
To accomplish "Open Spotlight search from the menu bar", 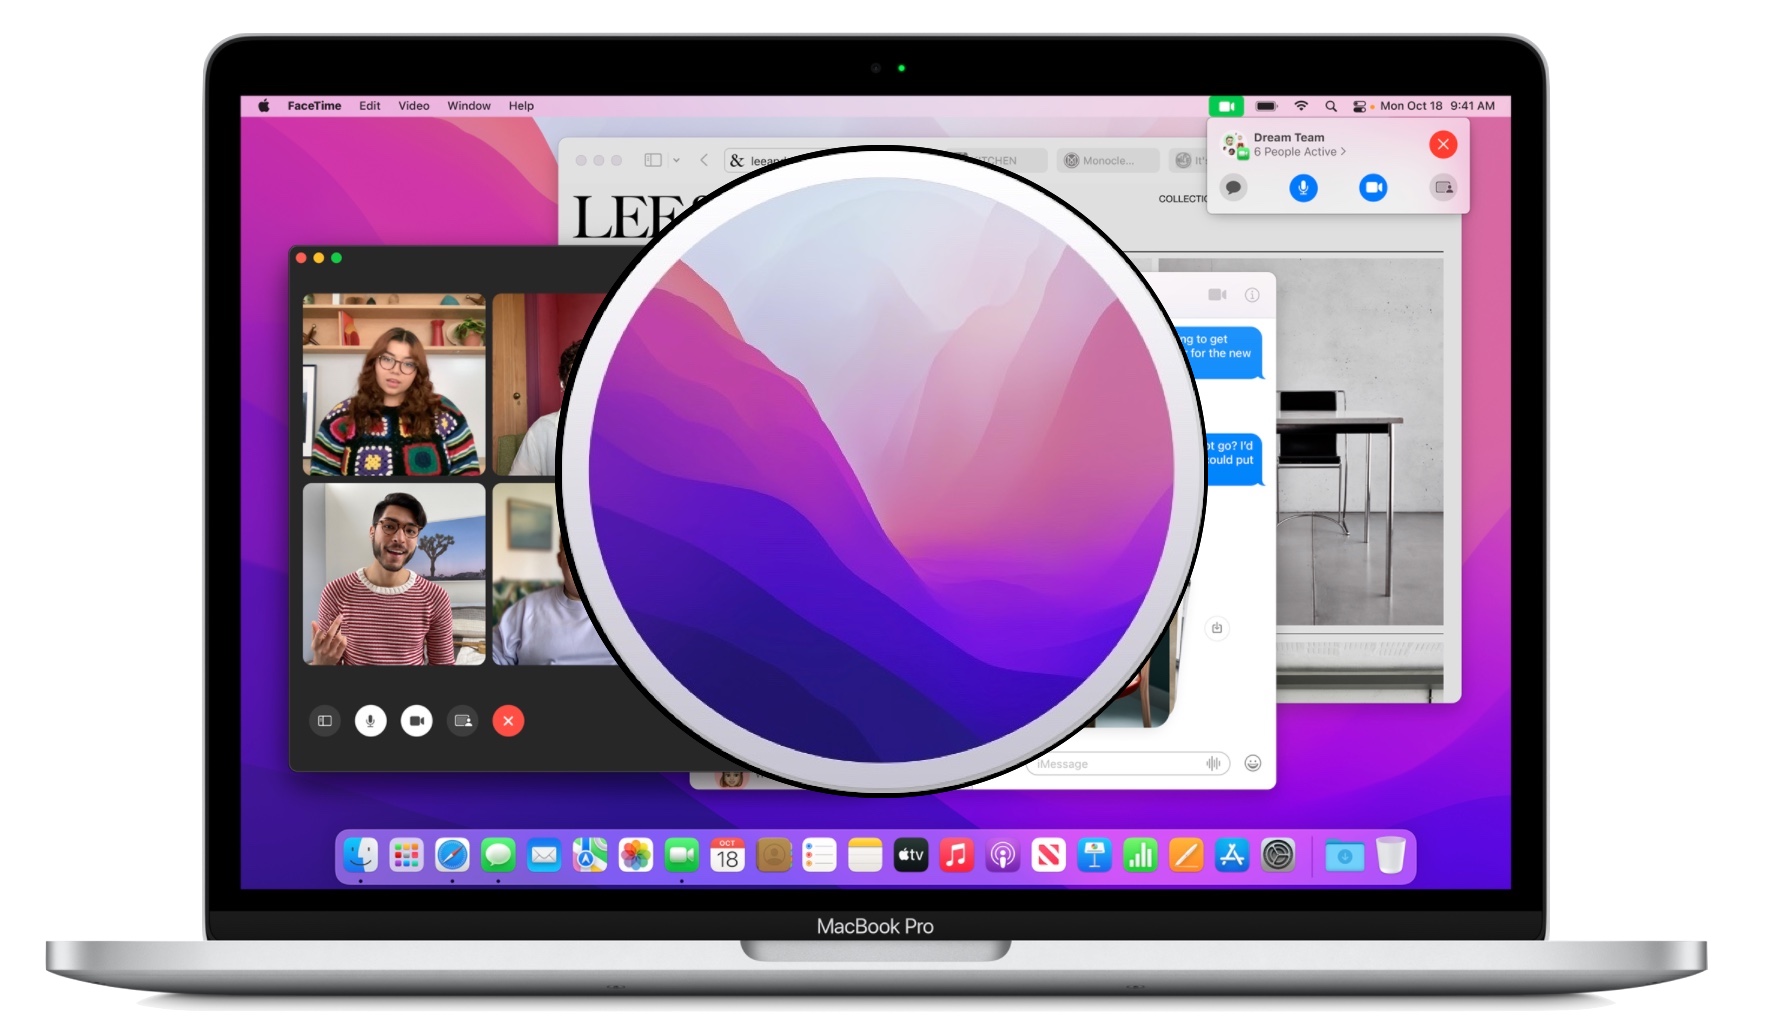I will [1331, 106].
